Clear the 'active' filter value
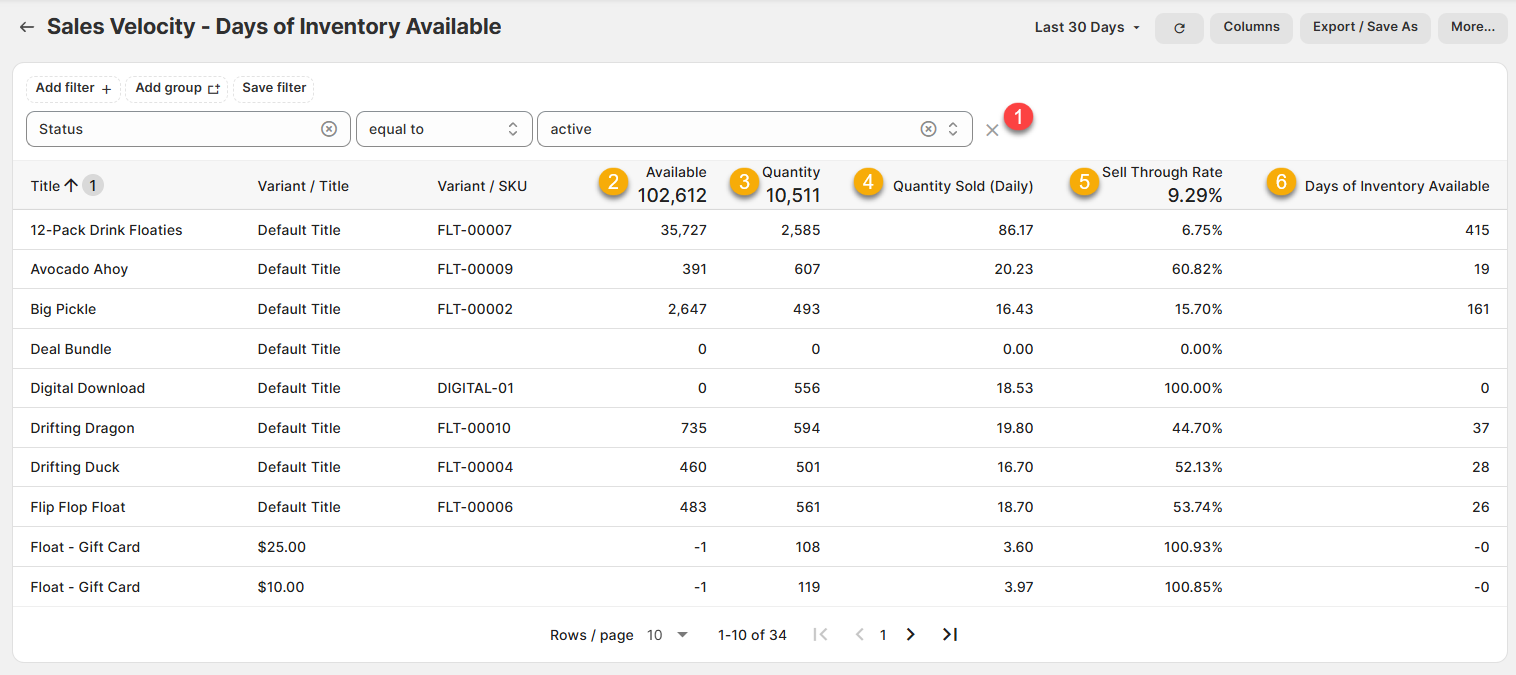Image resolution: width=1516 pixels, height=675 pixels. 928,129
